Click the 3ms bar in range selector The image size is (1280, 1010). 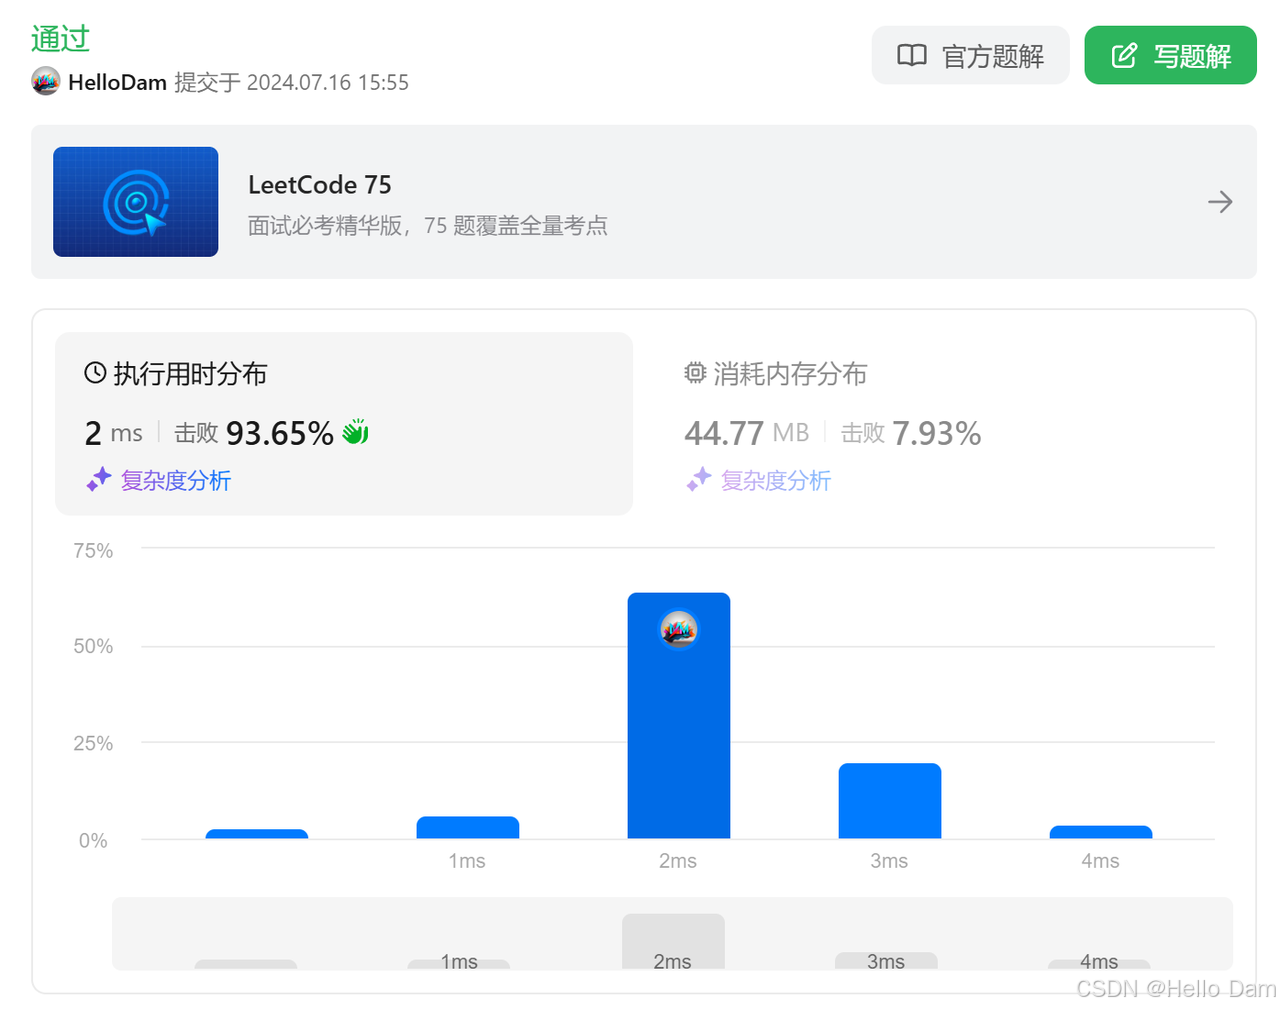886,960
